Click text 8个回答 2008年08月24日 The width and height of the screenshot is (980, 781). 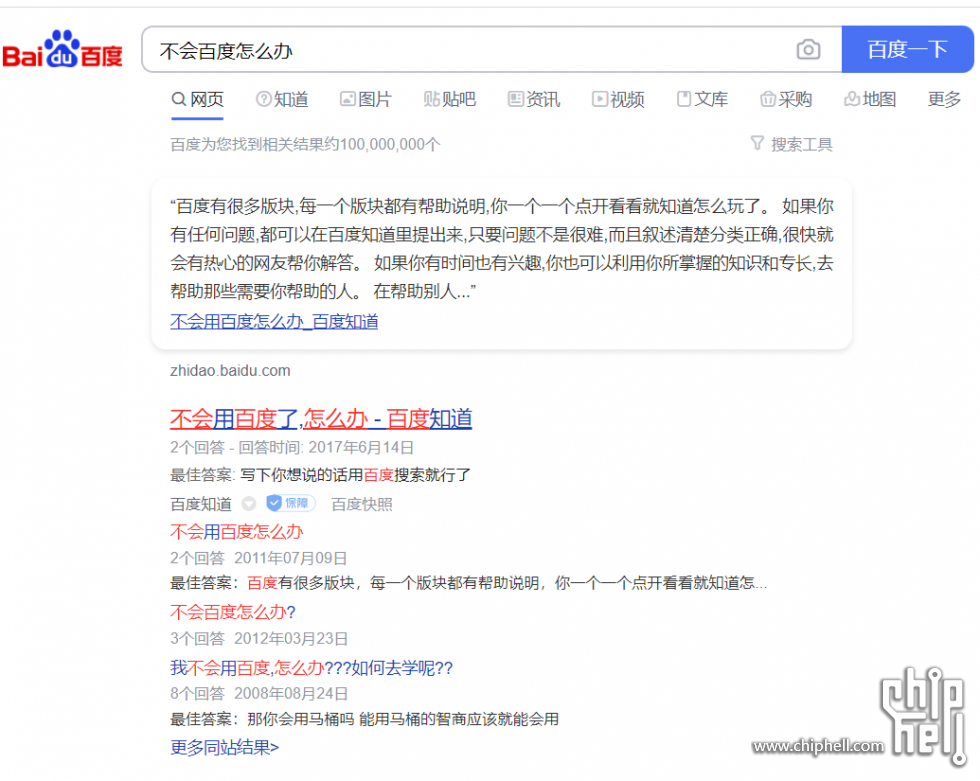[259, 693]
